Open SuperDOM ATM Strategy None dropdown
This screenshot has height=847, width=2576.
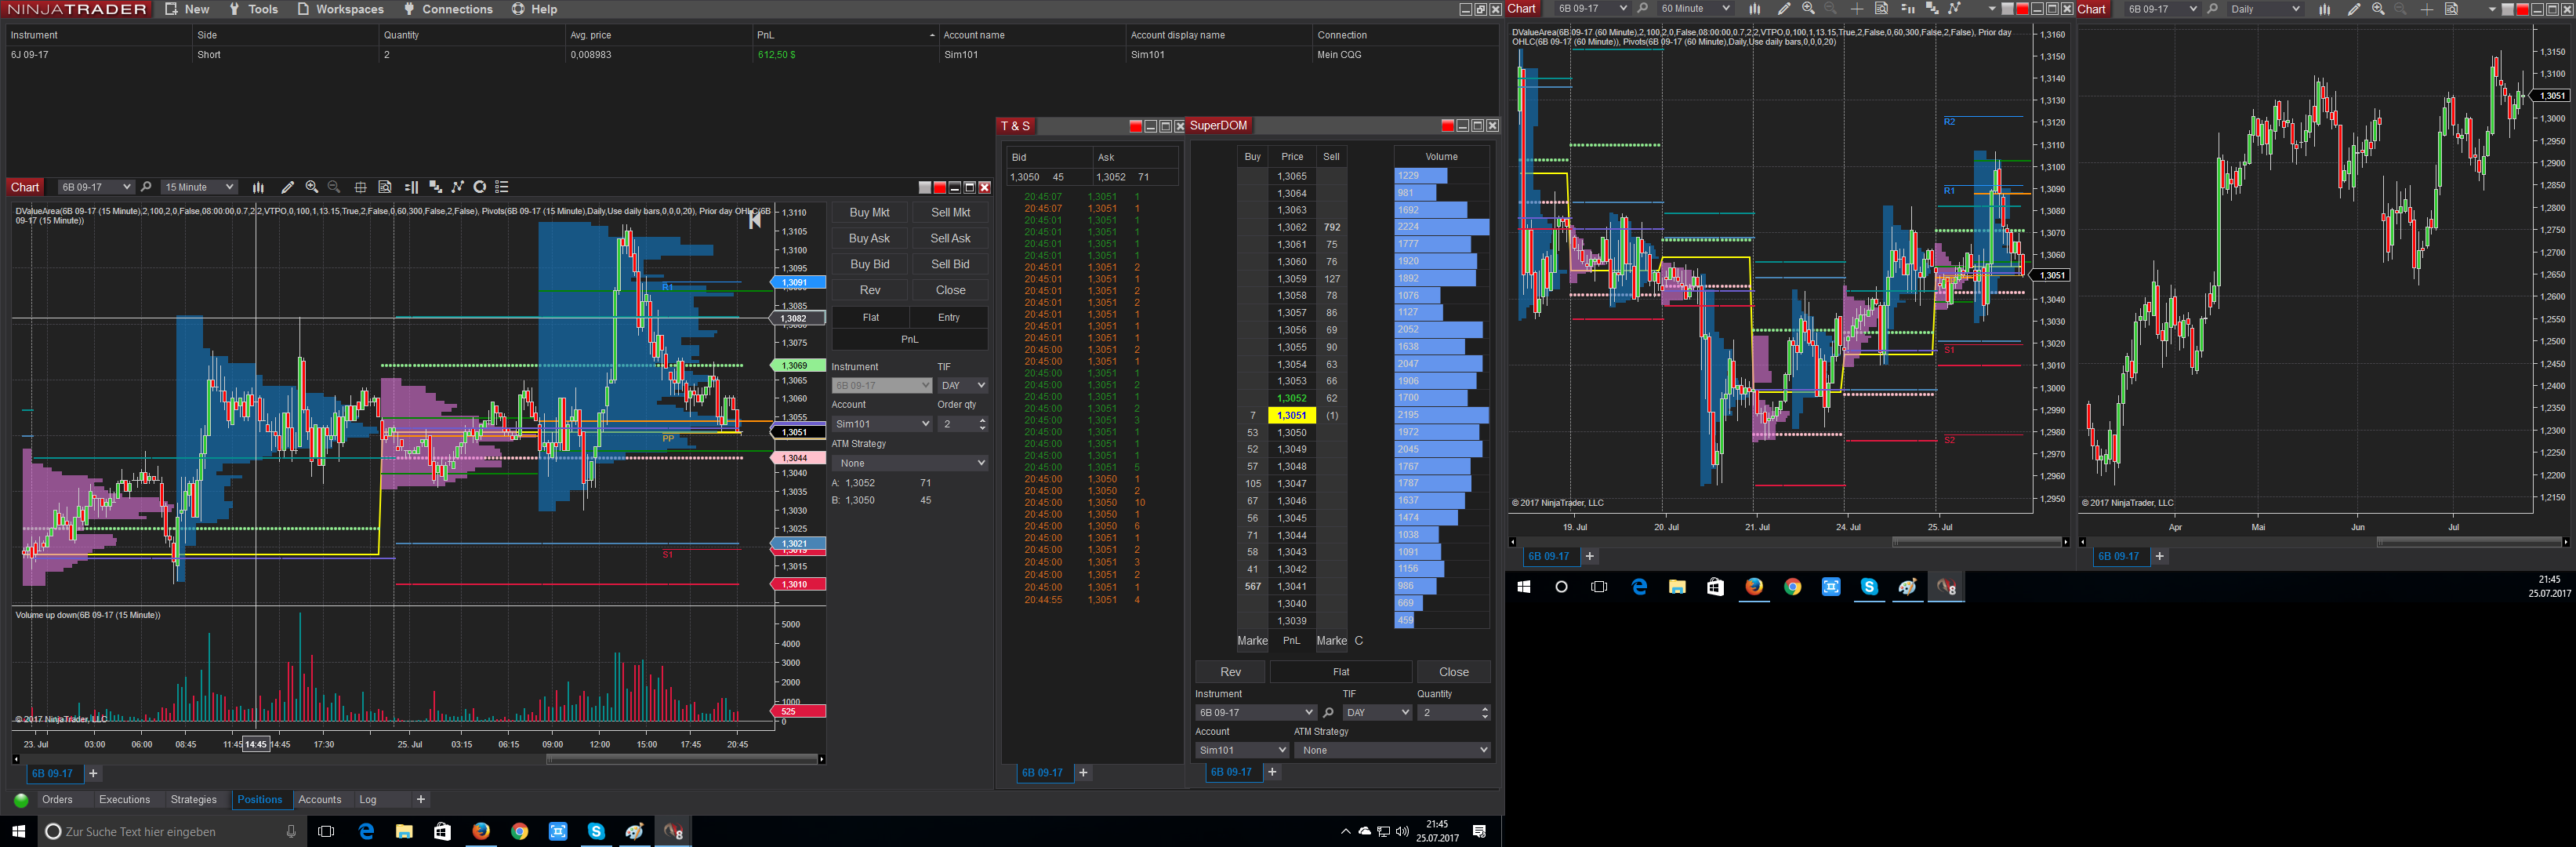point(1392,750)
